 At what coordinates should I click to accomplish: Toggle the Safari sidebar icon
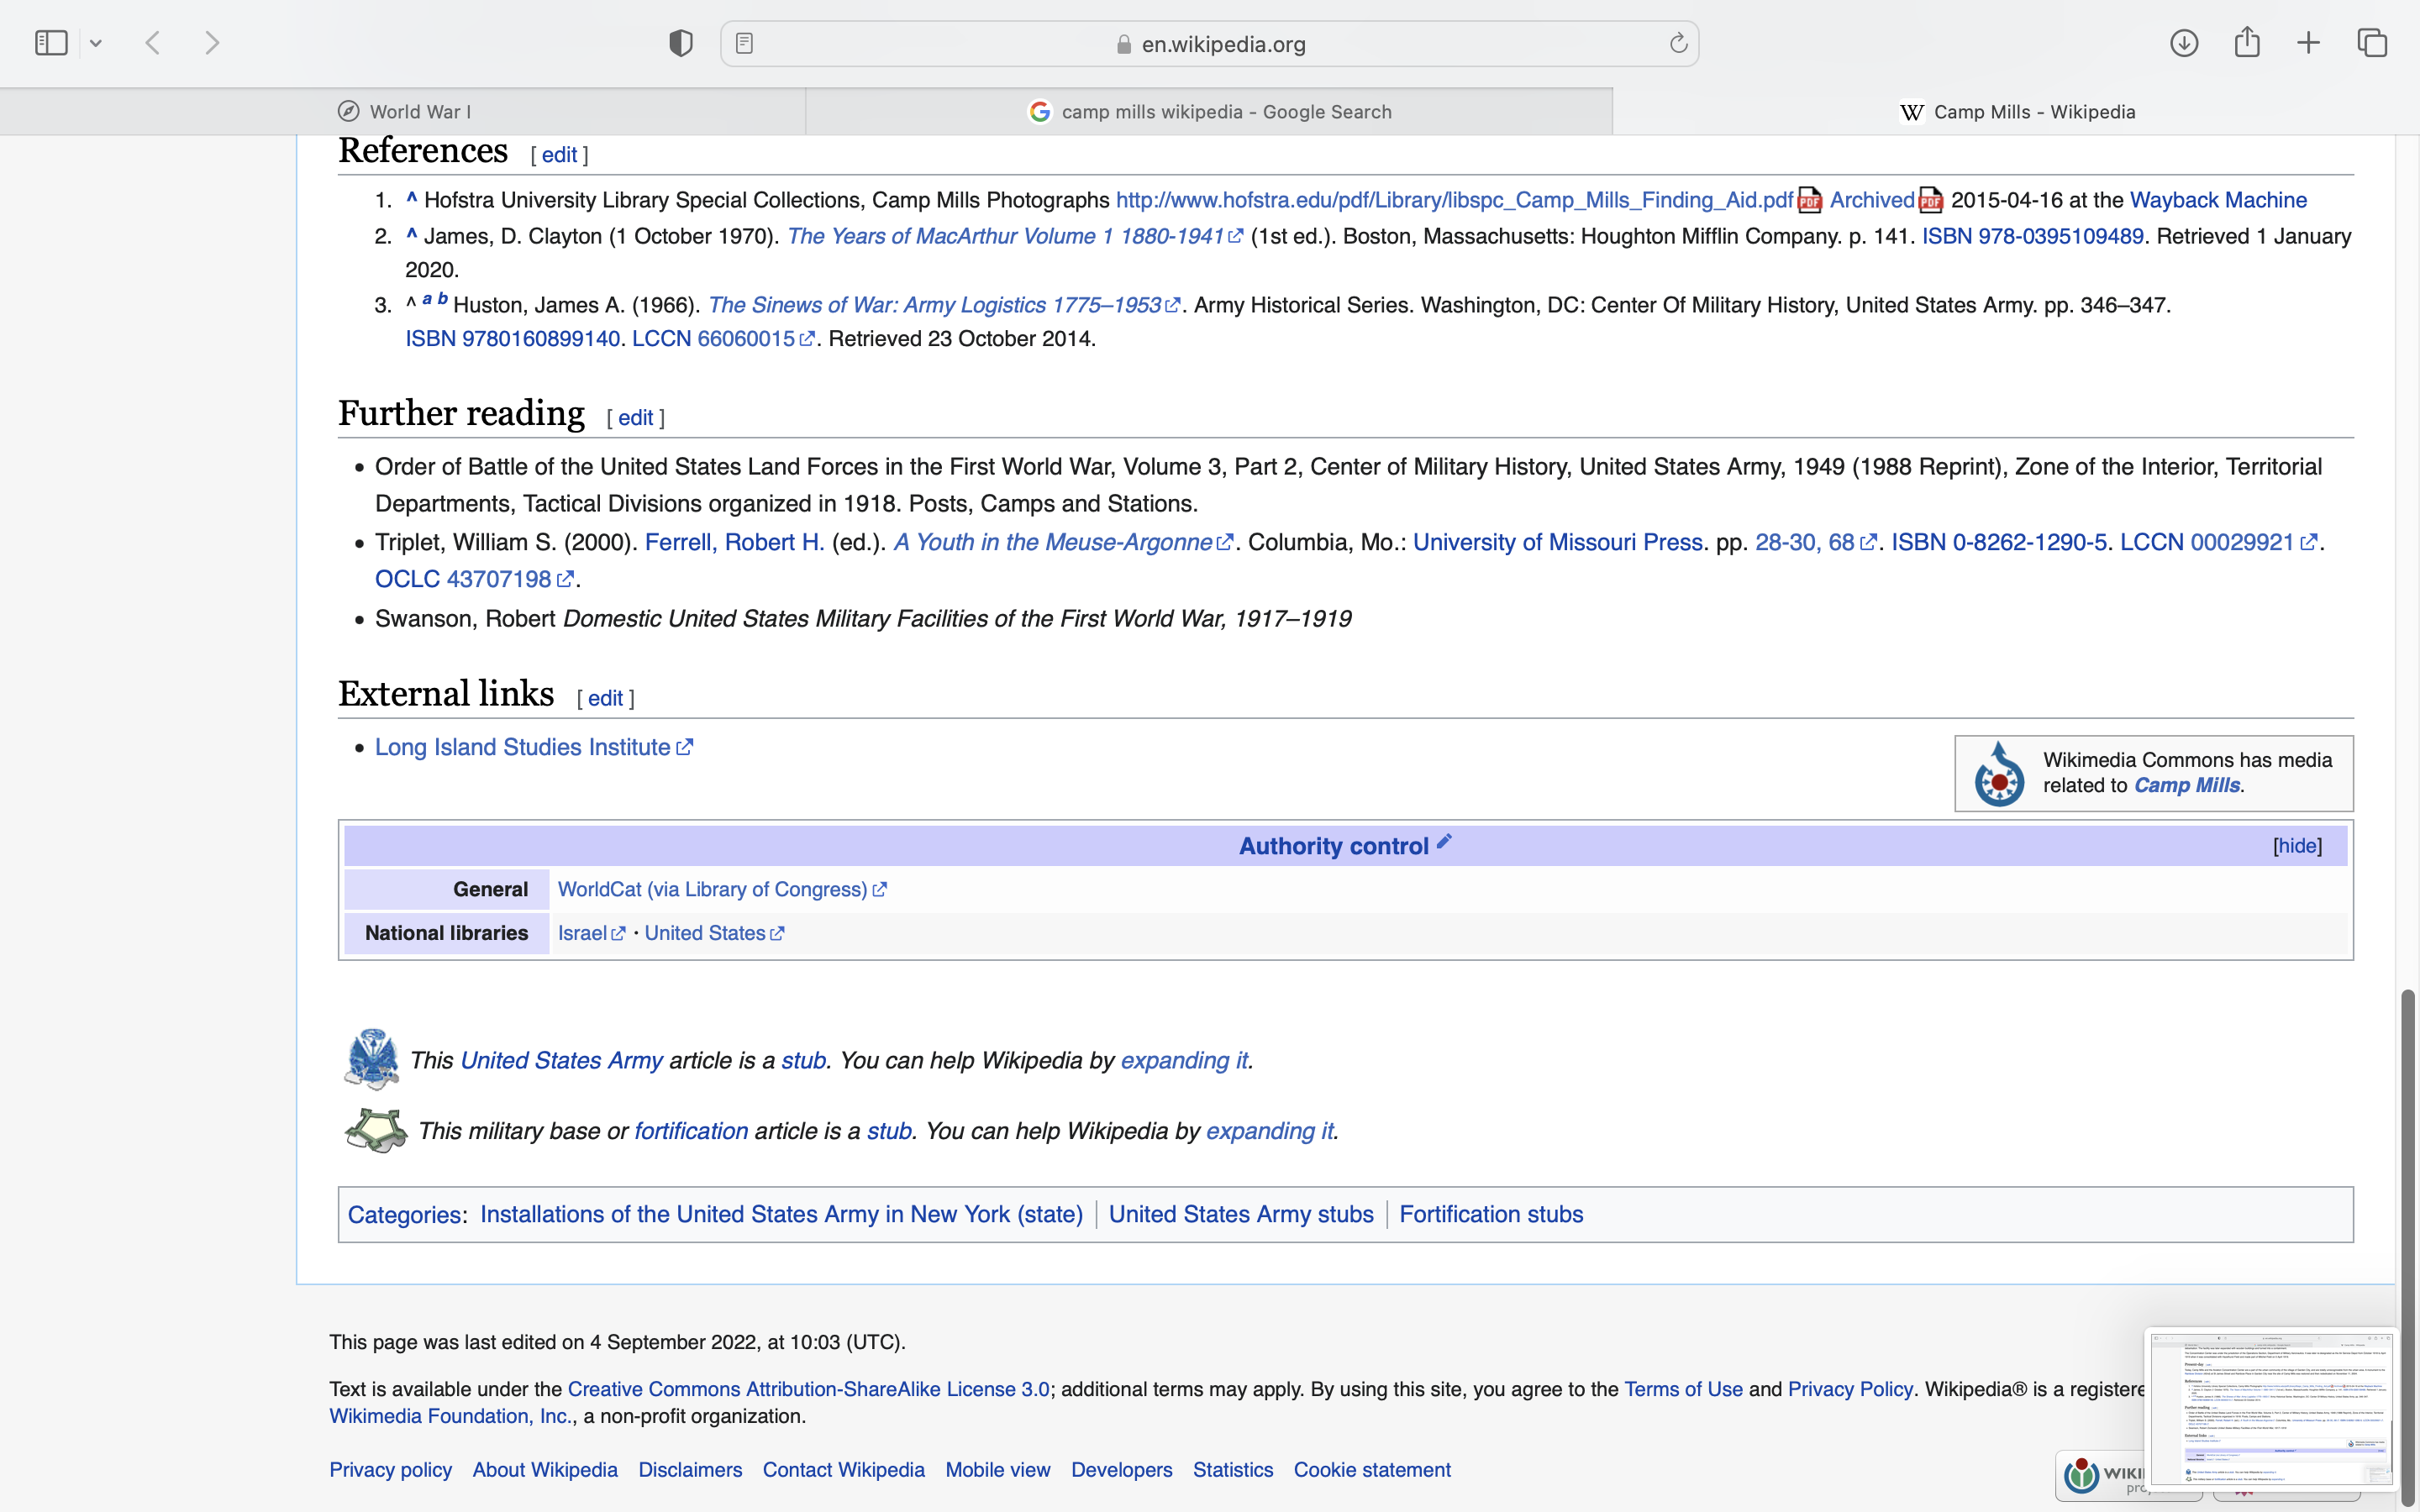pos(51,43)
